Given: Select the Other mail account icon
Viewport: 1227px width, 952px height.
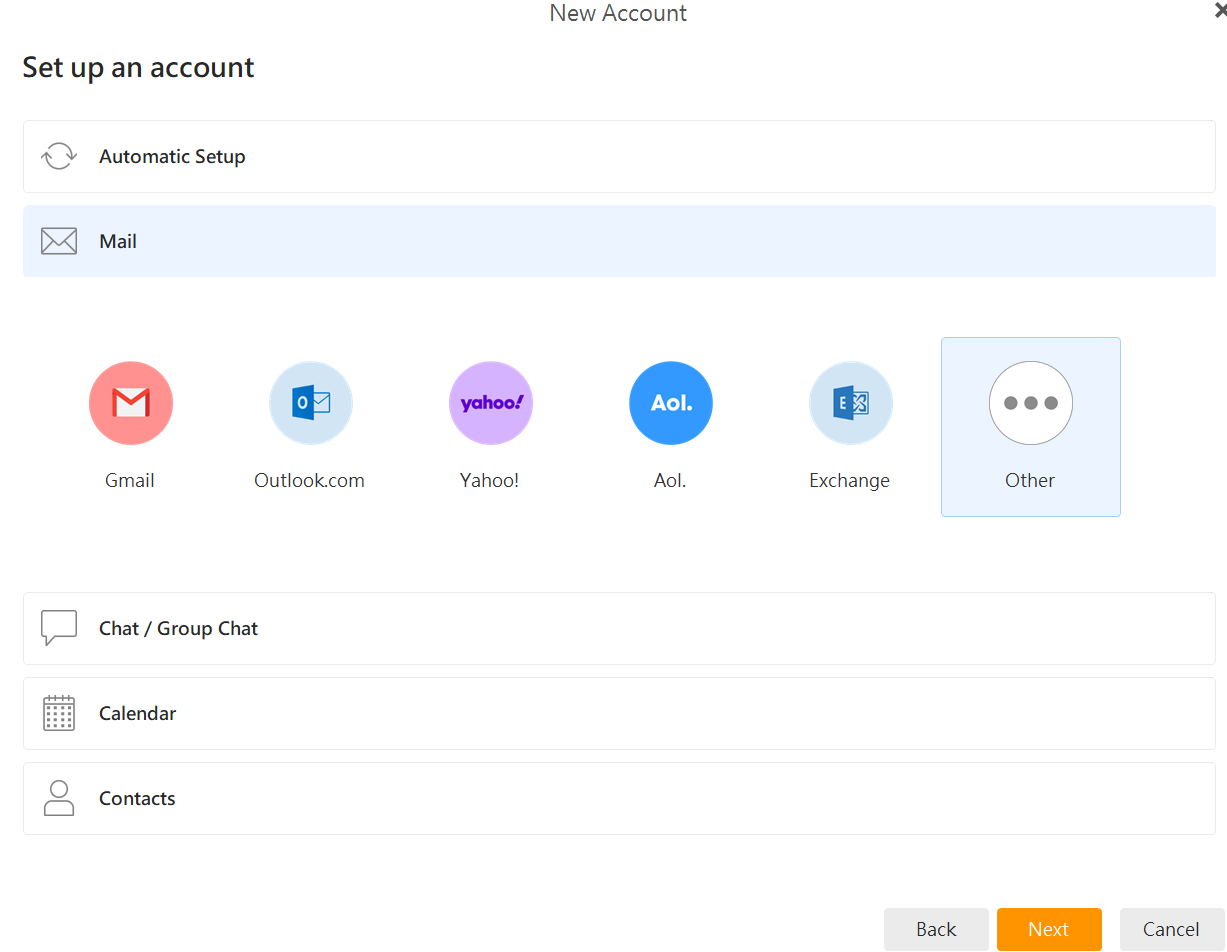Looking at the screenshot, I should pos(1031,403).
